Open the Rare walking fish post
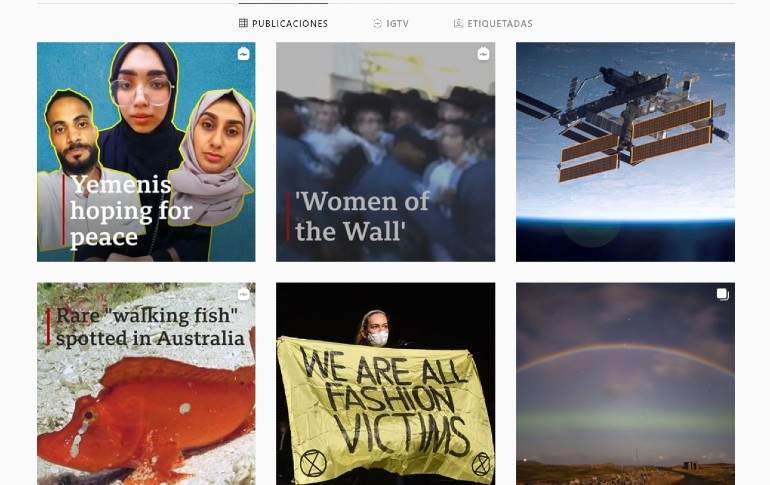The height and width of the screenshot is (485, 770). coord(146,383)
